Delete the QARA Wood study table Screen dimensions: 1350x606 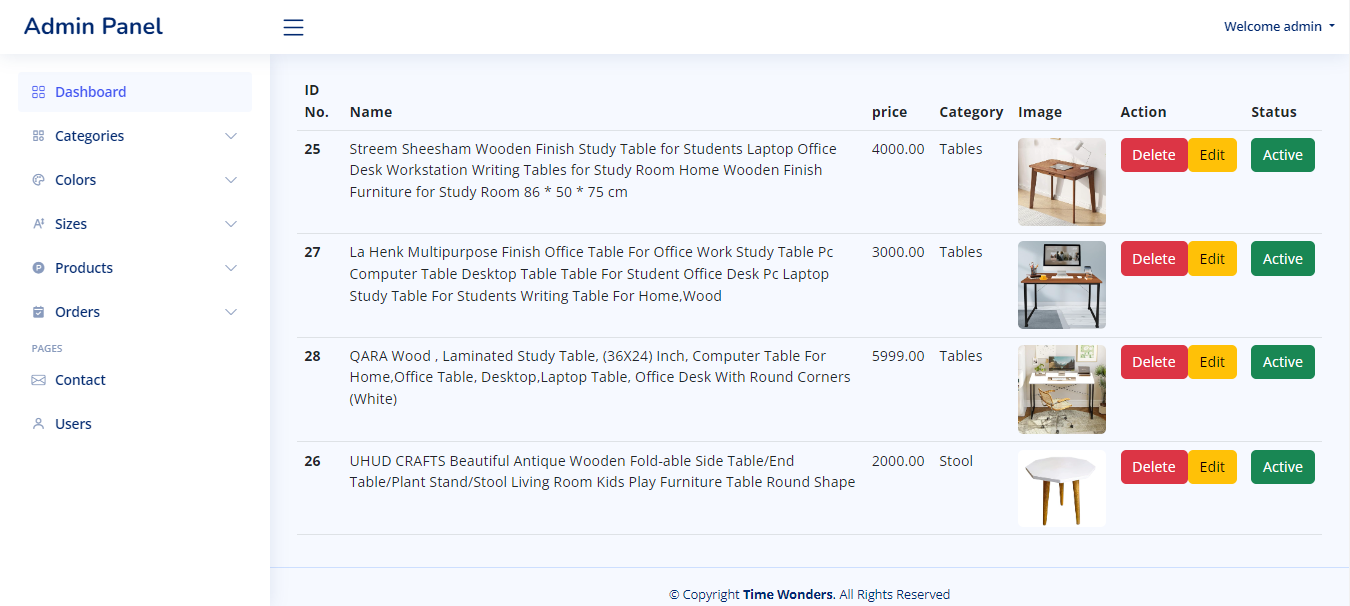(x=1154, y=362)
